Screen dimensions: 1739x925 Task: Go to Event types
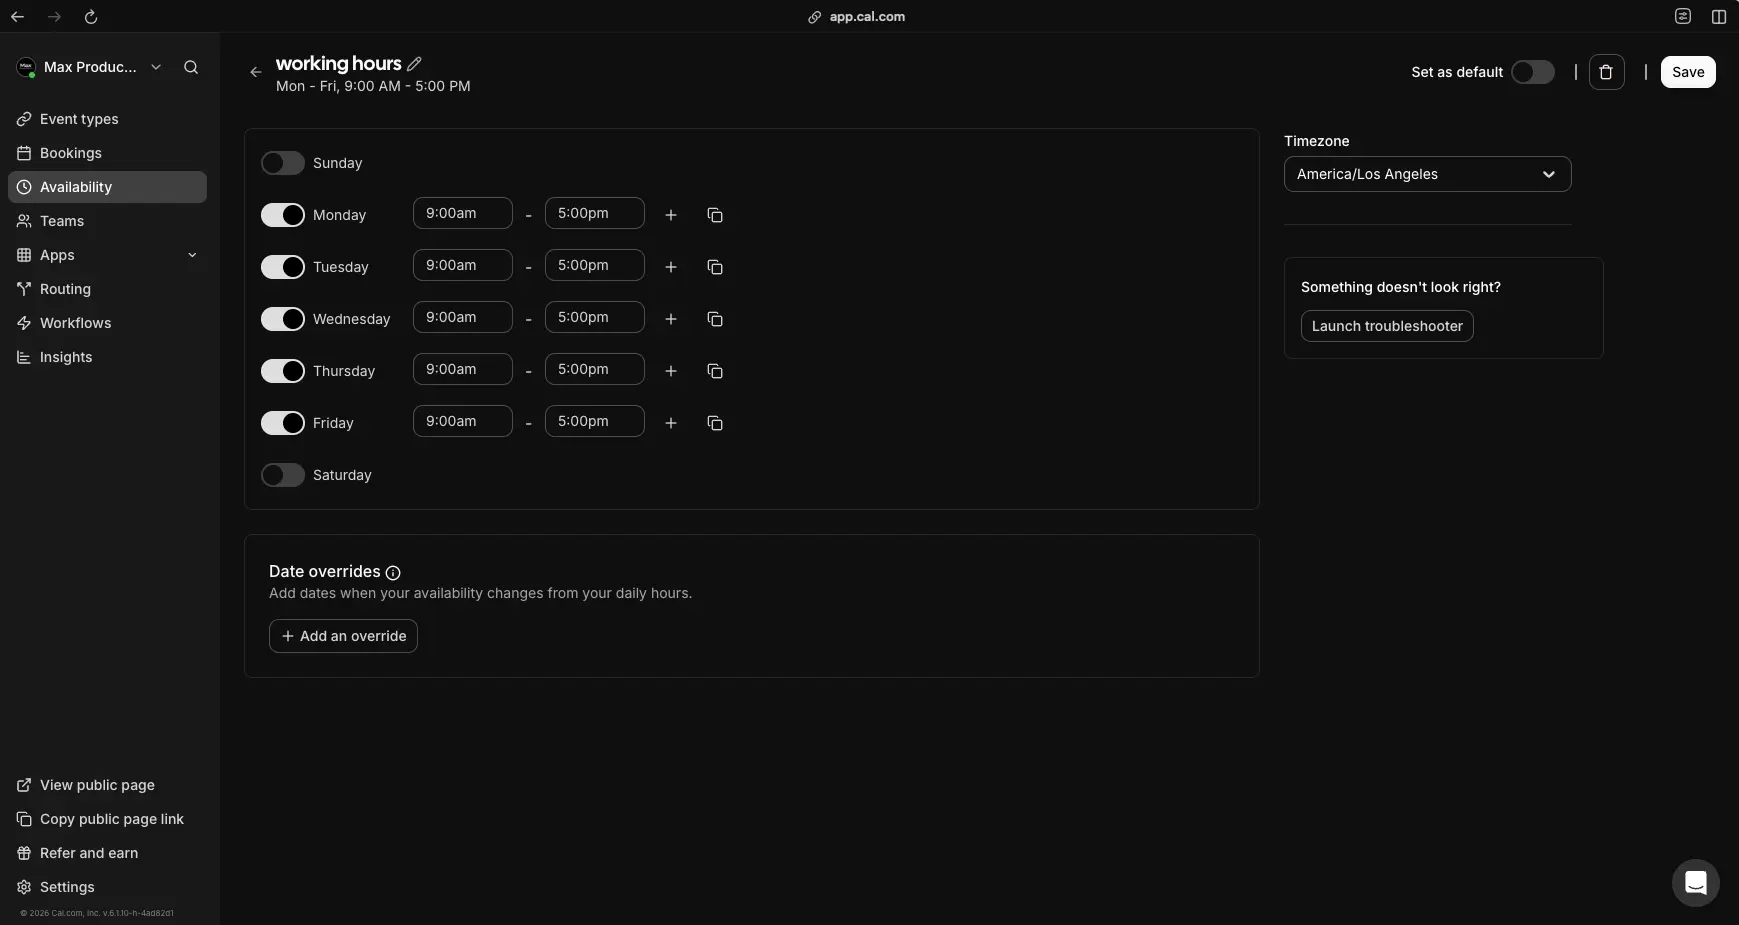tap(78, 119)
